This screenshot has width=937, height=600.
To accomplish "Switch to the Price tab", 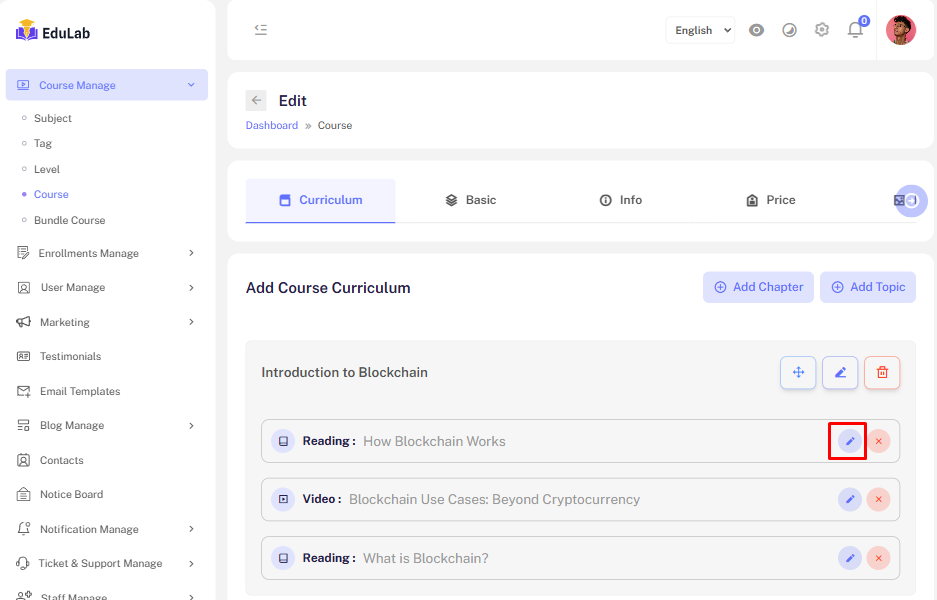I will tap(770, 200).
